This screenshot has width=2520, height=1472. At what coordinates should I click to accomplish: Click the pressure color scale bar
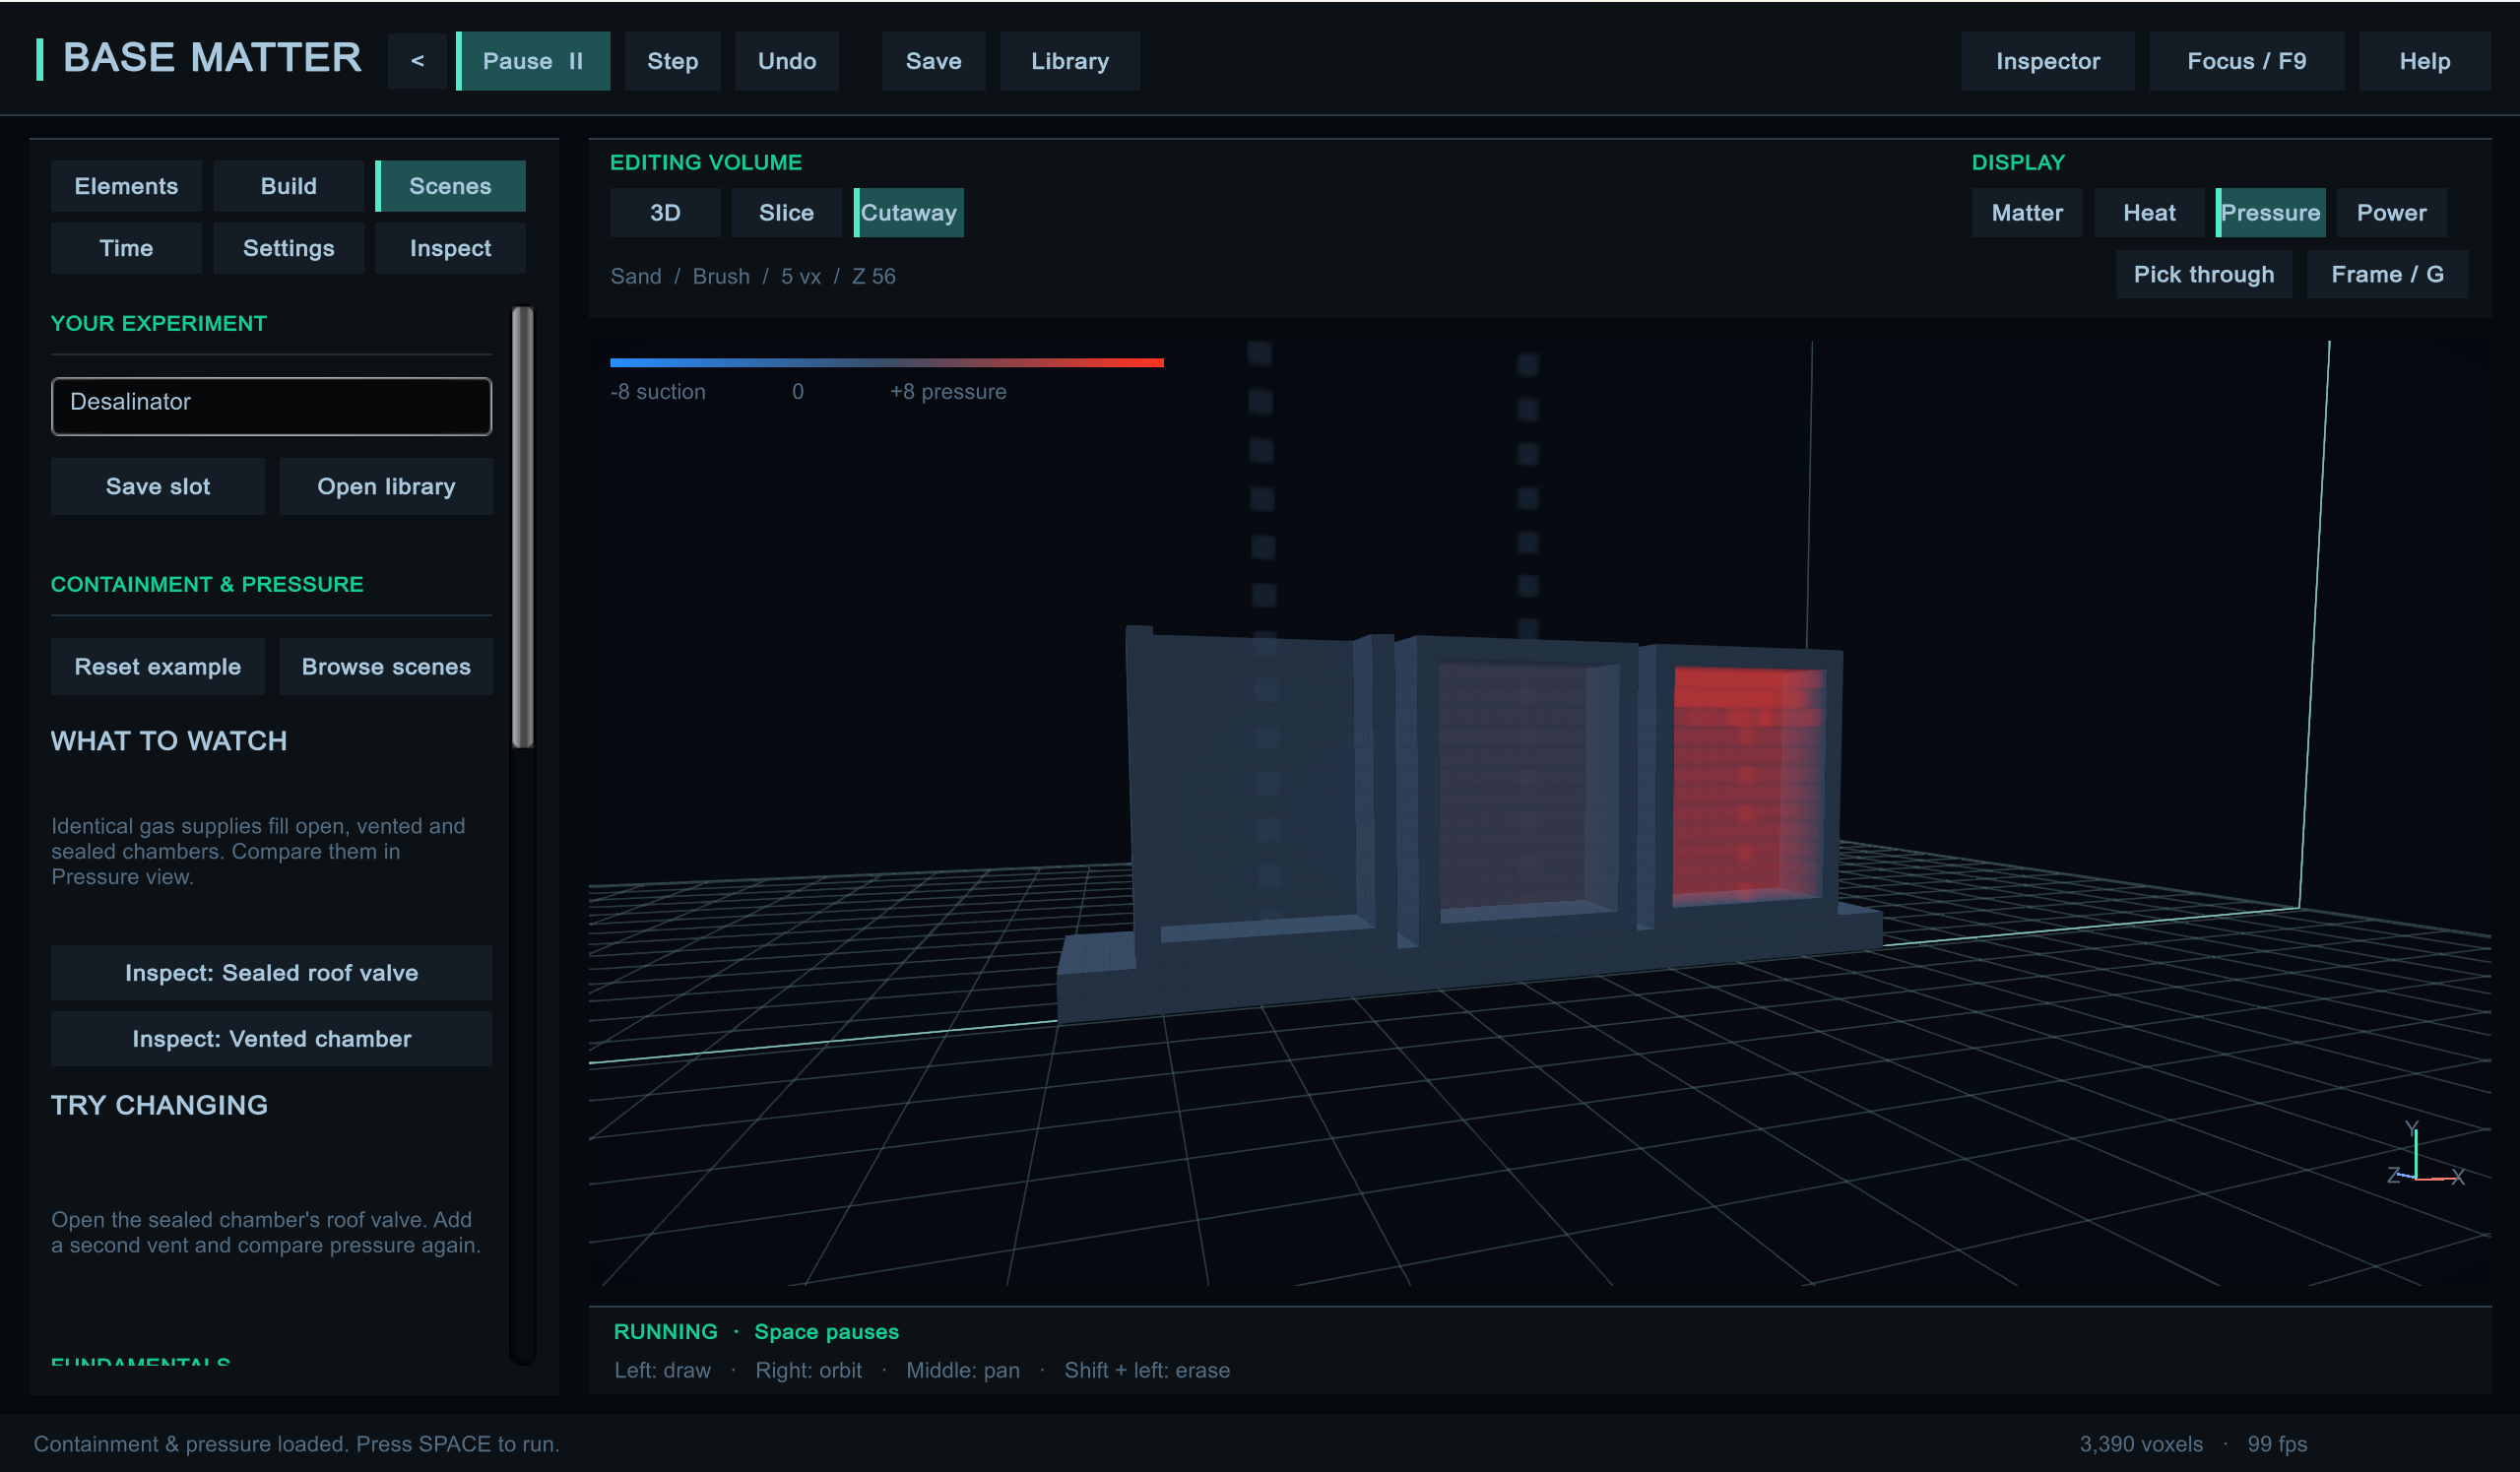887,362
